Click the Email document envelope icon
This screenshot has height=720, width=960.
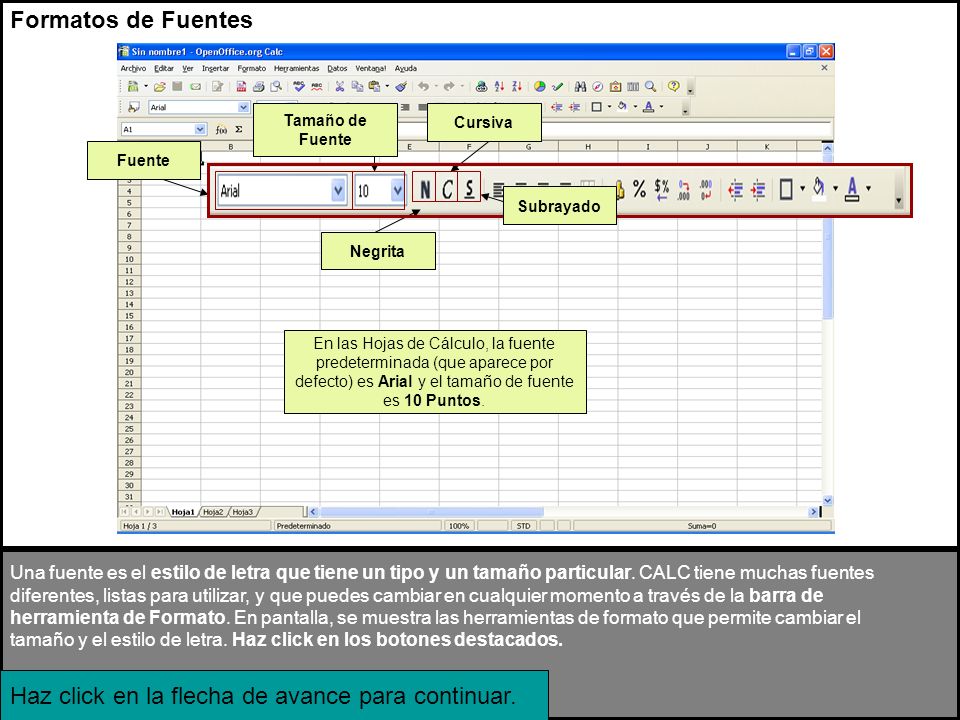click(x=195, y=87)
